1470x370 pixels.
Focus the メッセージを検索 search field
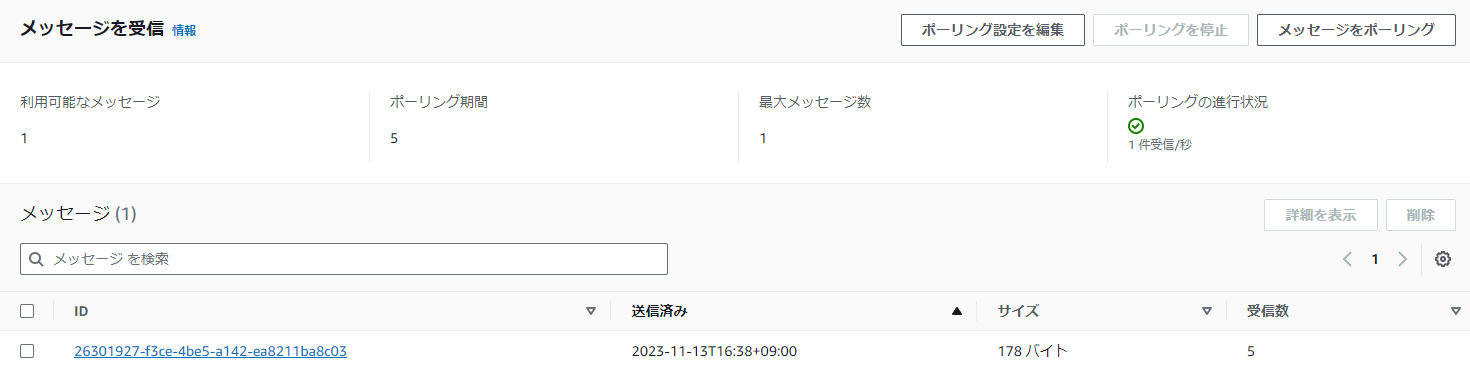[x=344, y=259]
